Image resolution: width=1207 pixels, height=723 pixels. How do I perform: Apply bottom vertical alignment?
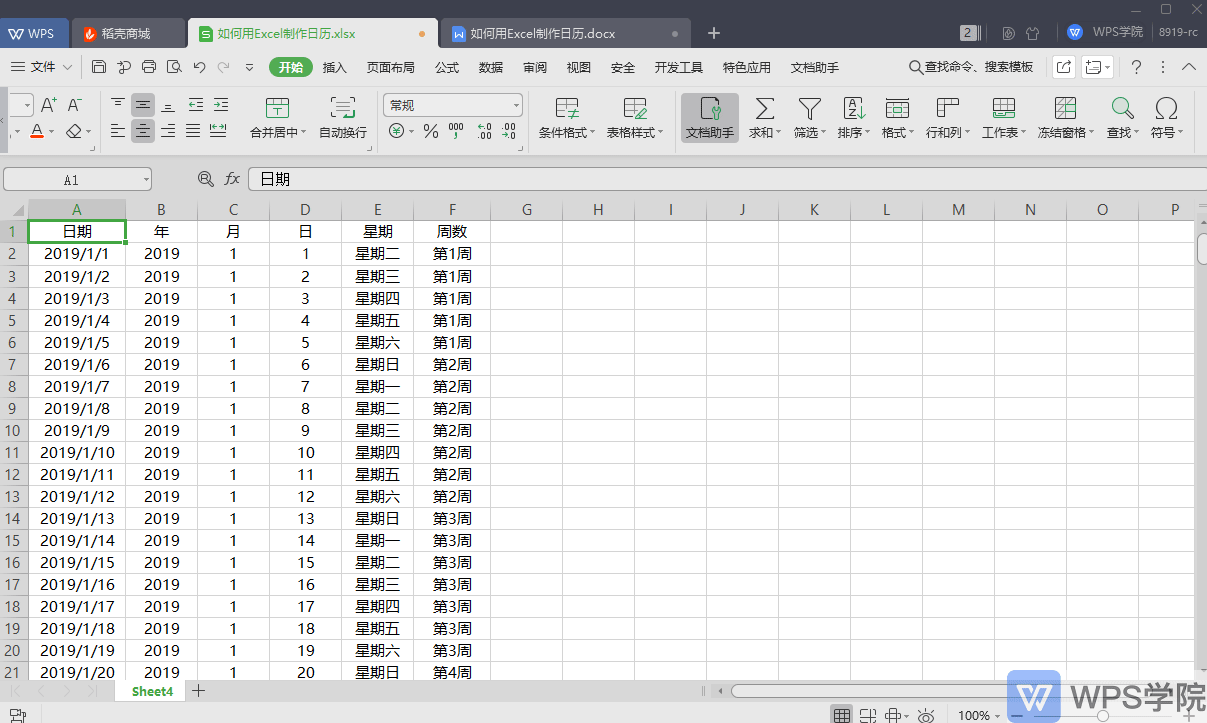click(x=168, y=105)
